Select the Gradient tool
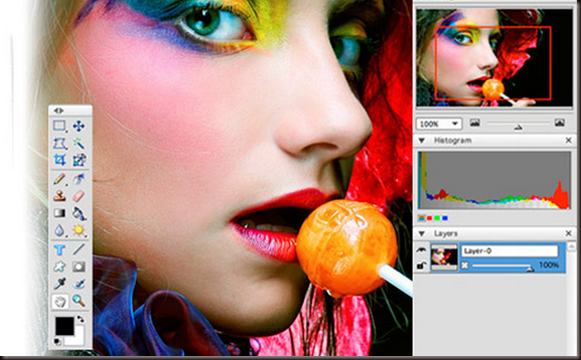 click(x=59, y=213)
